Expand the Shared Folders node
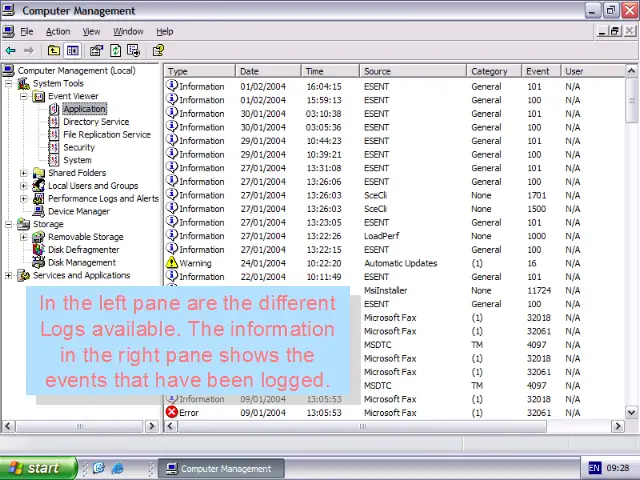Image resolution: width=640 pixels, height=480 pixels. point(24,173)
